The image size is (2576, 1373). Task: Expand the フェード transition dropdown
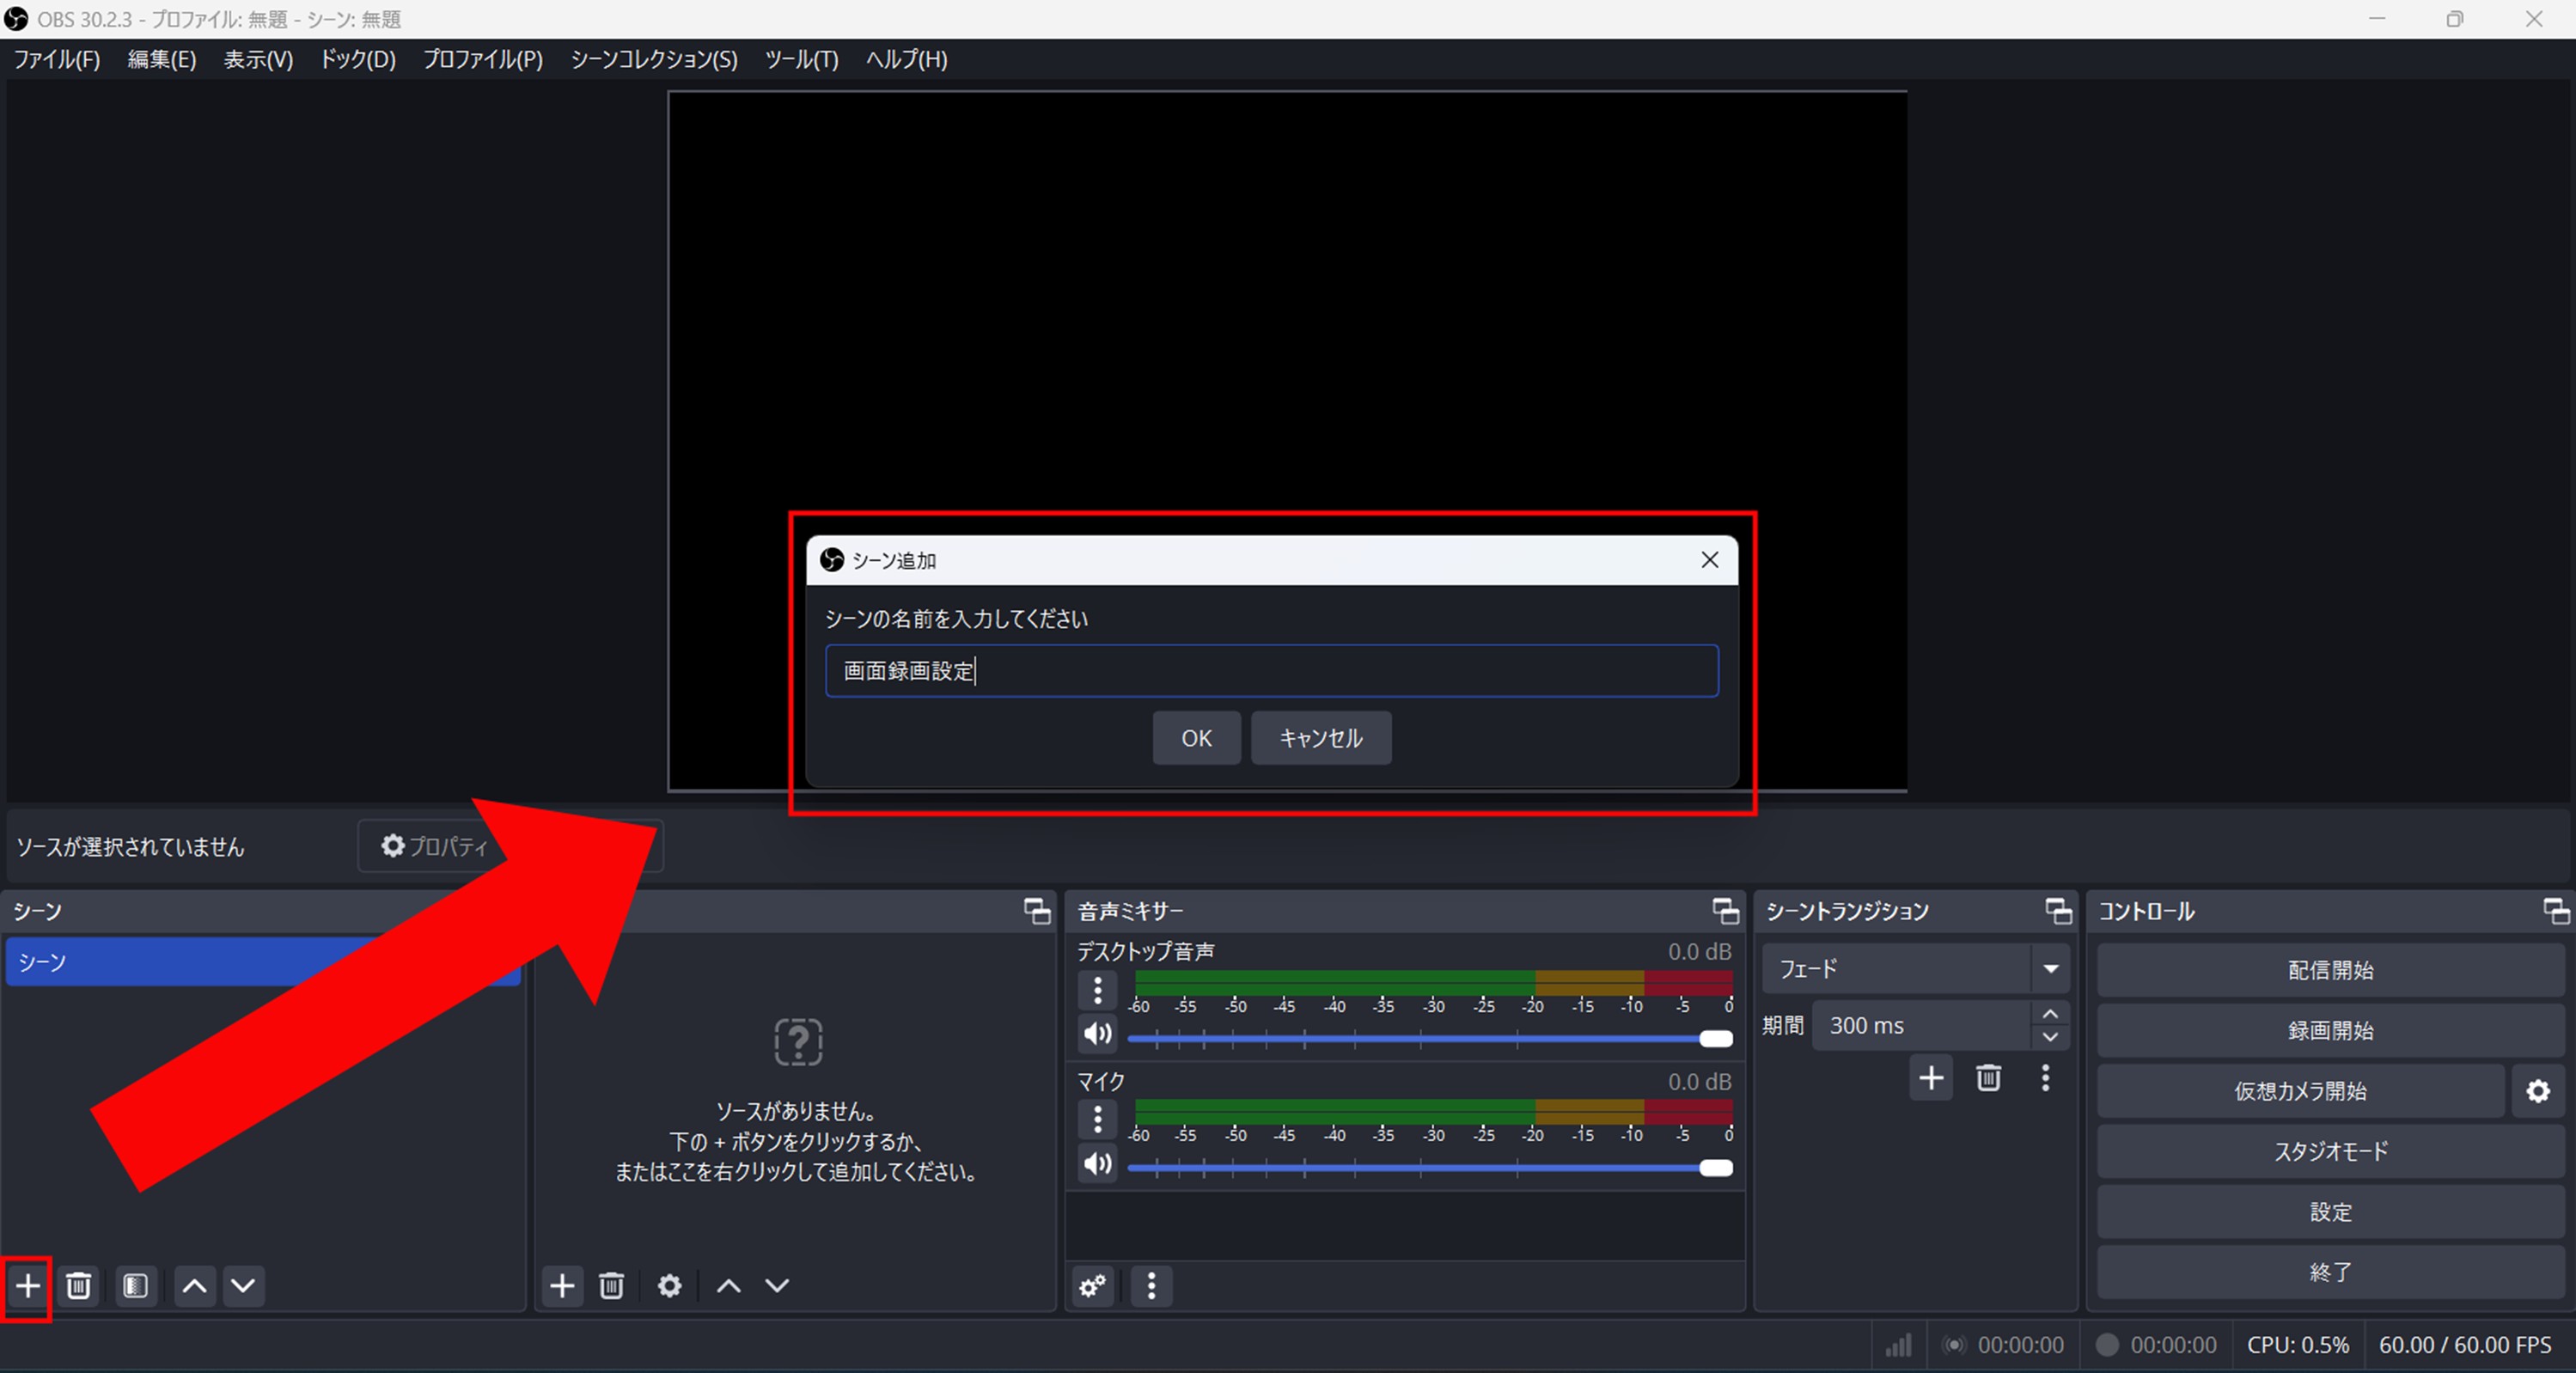pos(2050,968)
